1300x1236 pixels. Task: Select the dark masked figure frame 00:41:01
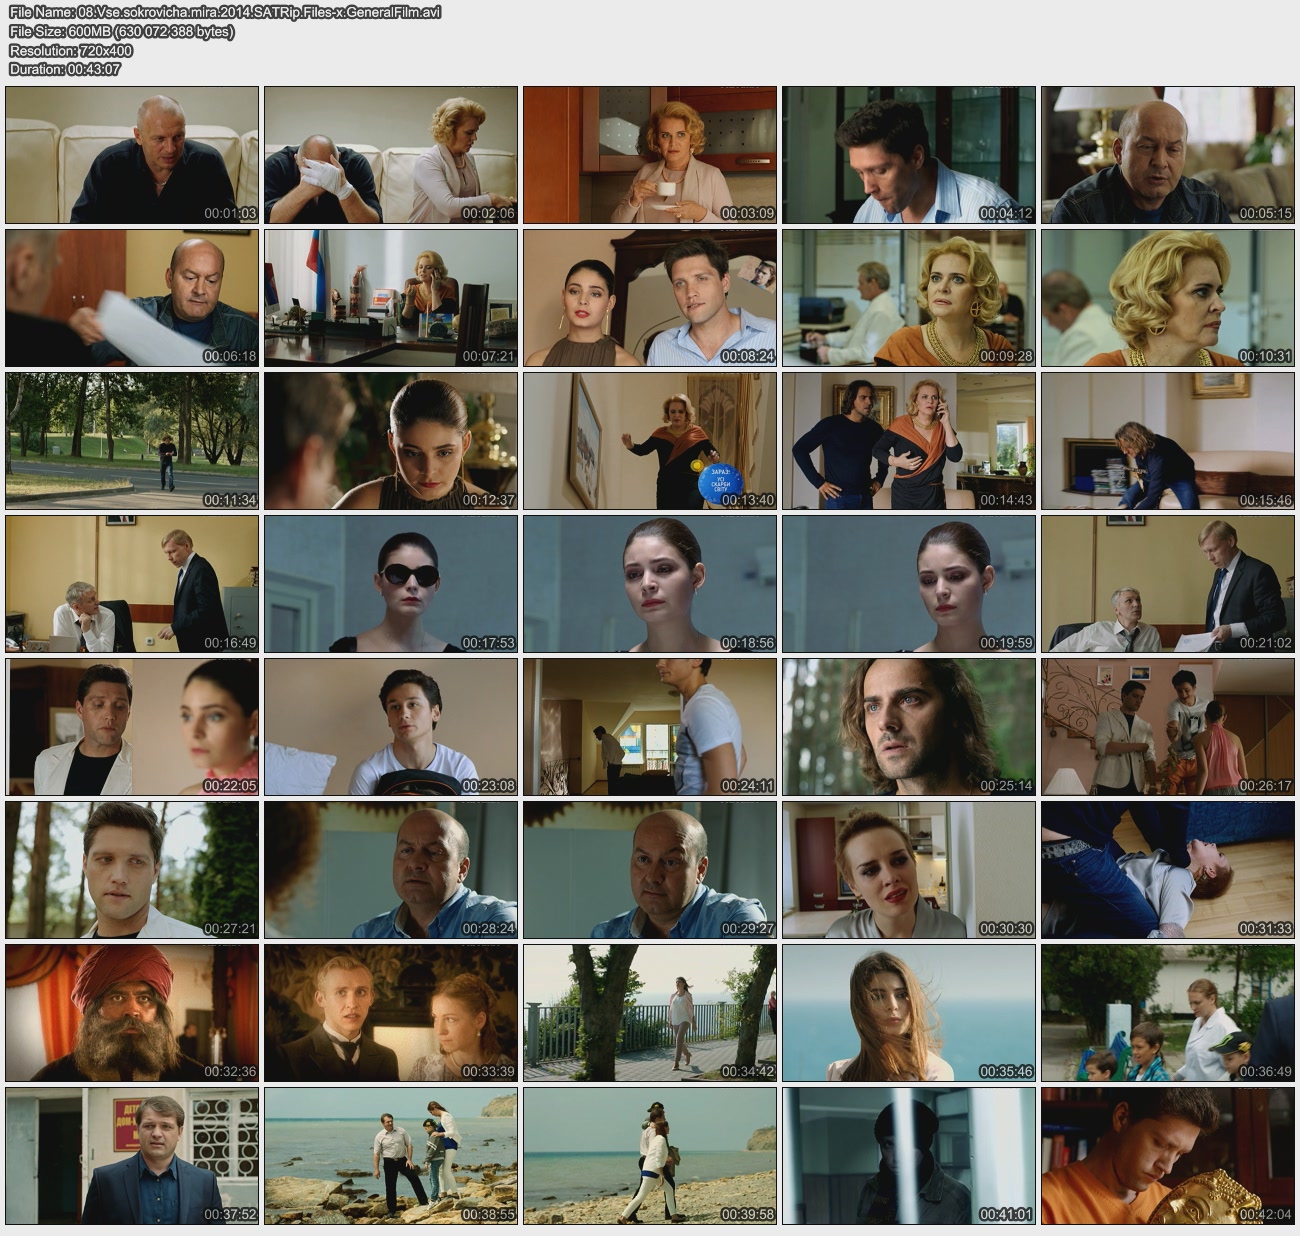pyautogui.click(x=909, y=1156)
